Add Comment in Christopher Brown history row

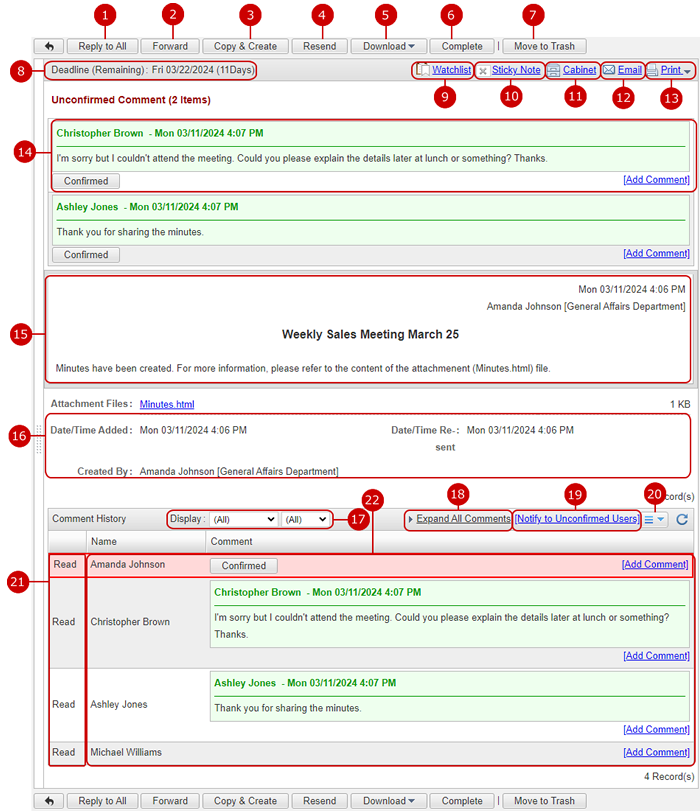tap(656, 655)
